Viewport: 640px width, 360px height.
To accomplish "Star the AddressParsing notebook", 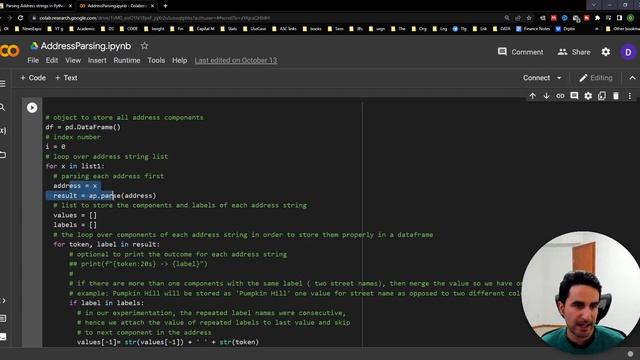I will point(144,46).
